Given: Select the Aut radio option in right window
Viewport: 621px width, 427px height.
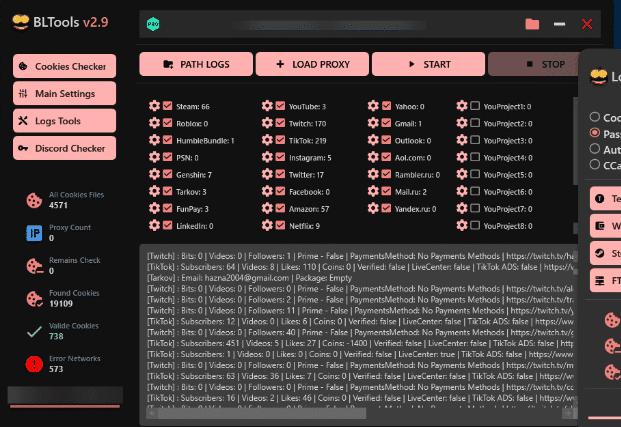Looking at the screenshot, I should (x=594, y=149).
